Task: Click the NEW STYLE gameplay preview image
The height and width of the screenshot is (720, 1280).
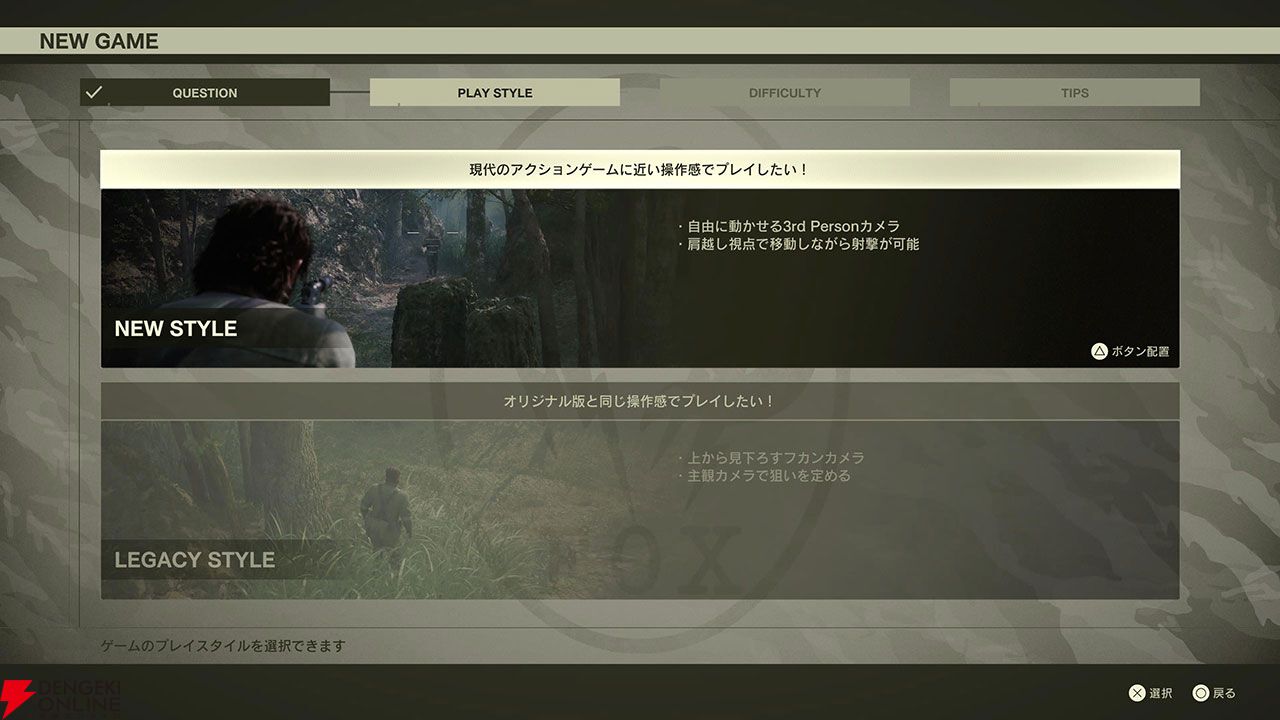Action: [370, 278]
